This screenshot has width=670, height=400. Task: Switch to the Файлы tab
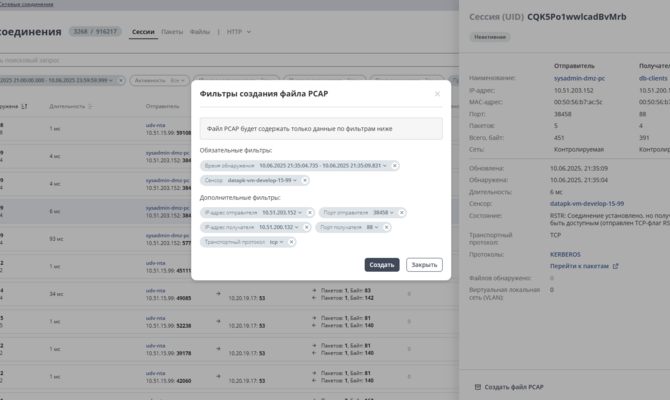(x=200, y=32)
